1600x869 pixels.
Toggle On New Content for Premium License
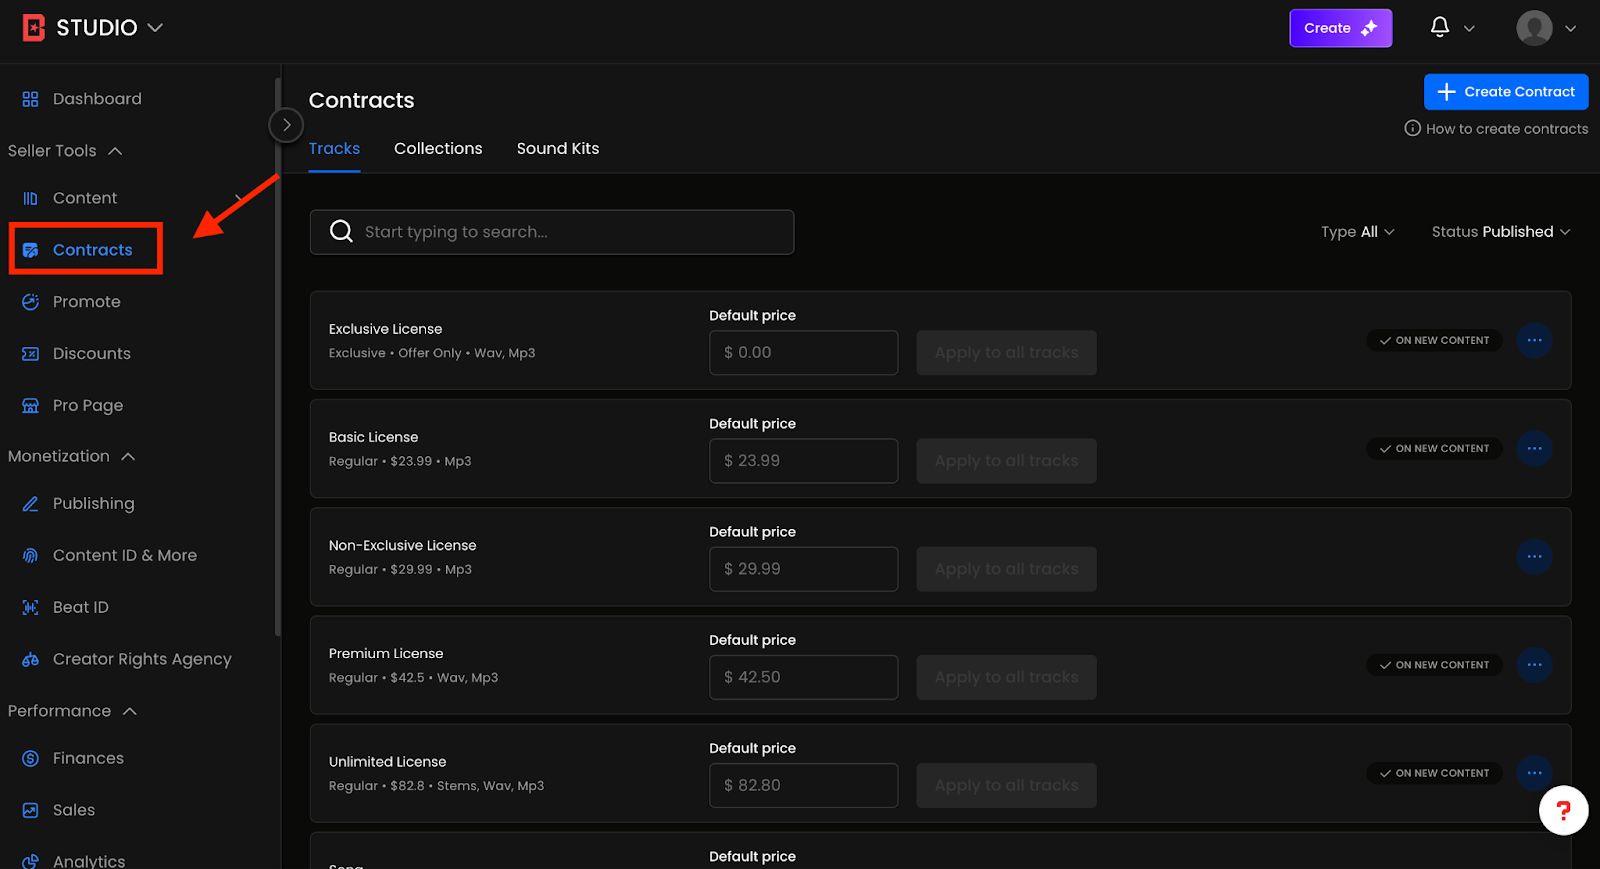coord(1434,665)
